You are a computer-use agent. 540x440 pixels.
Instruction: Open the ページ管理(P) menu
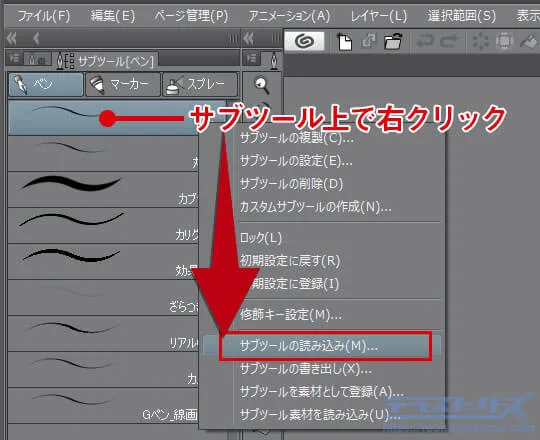pyautogui.click(x=191, y=16)
